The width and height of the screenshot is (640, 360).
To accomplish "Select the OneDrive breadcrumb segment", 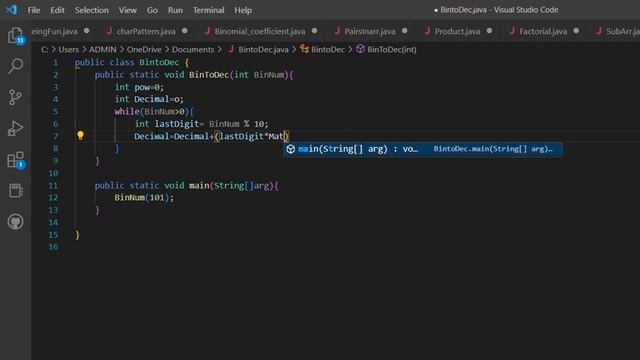I will click(x=144, y=49).
